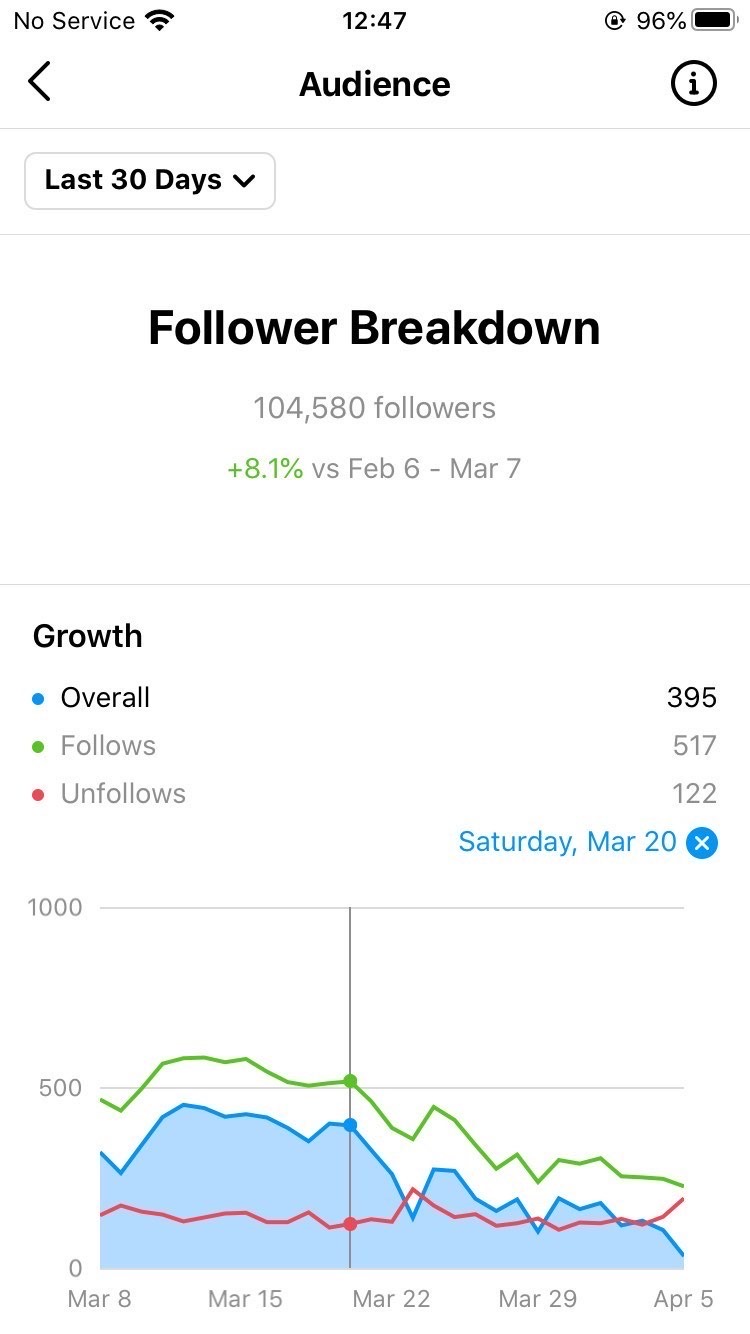Toggle the Unfollows series legend
The height and width of the screenshot is (1334, 750).
109,793
